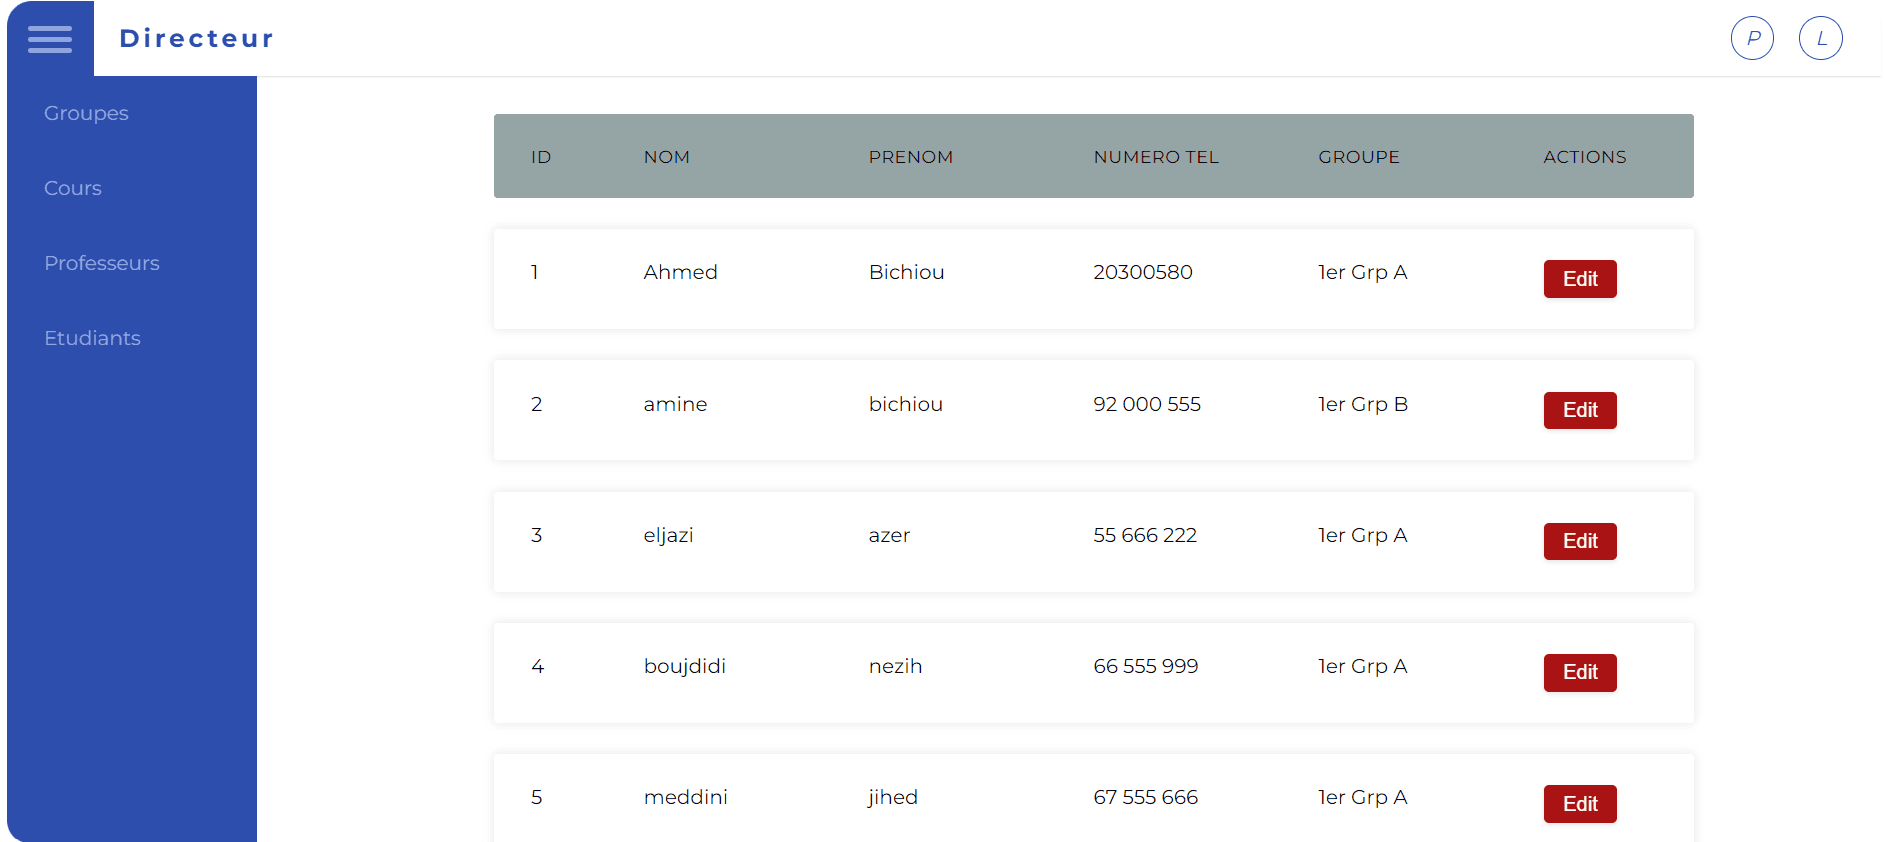Viewport: 1885px width, 842px height.
Task: Select the first name nezih
Action: pyautogui.click(x=896, y=666)
